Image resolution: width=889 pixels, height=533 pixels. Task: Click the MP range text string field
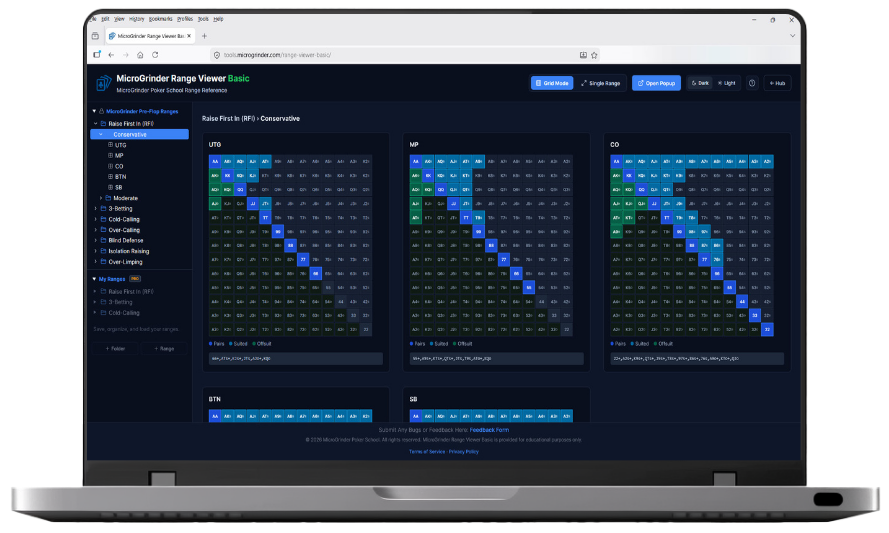point(496,359)
